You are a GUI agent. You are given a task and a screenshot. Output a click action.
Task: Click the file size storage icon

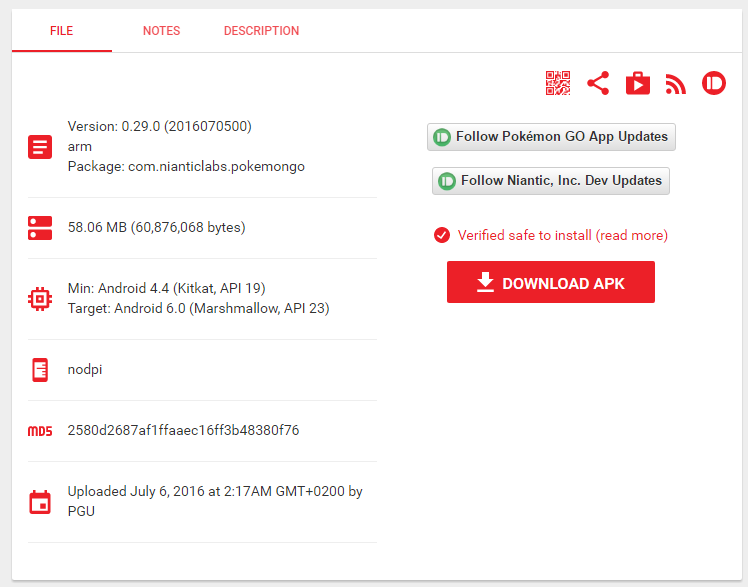40,227
